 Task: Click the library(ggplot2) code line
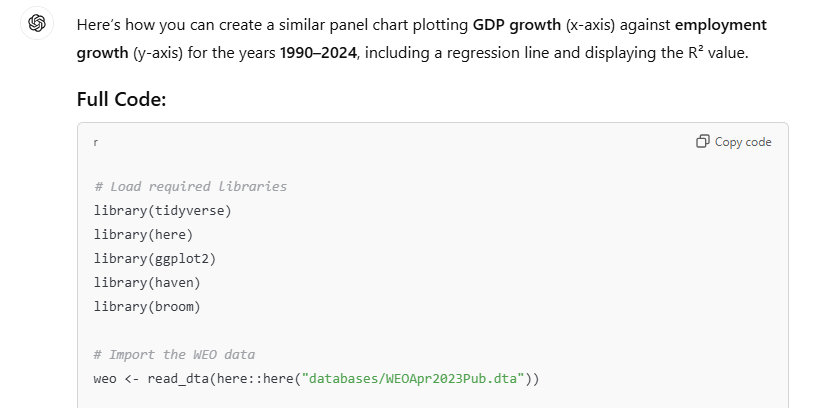point(155,258)
